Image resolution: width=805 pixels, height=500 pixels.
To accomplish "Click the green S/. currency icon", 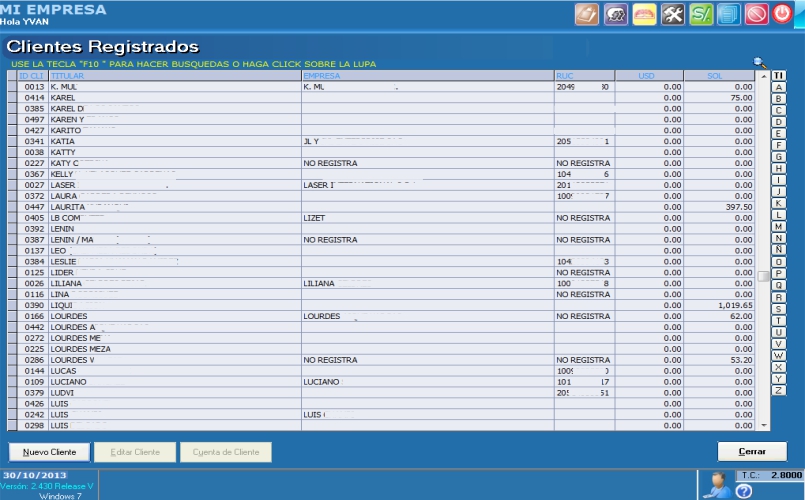I will pyautogui.click(x=701, y=15).
